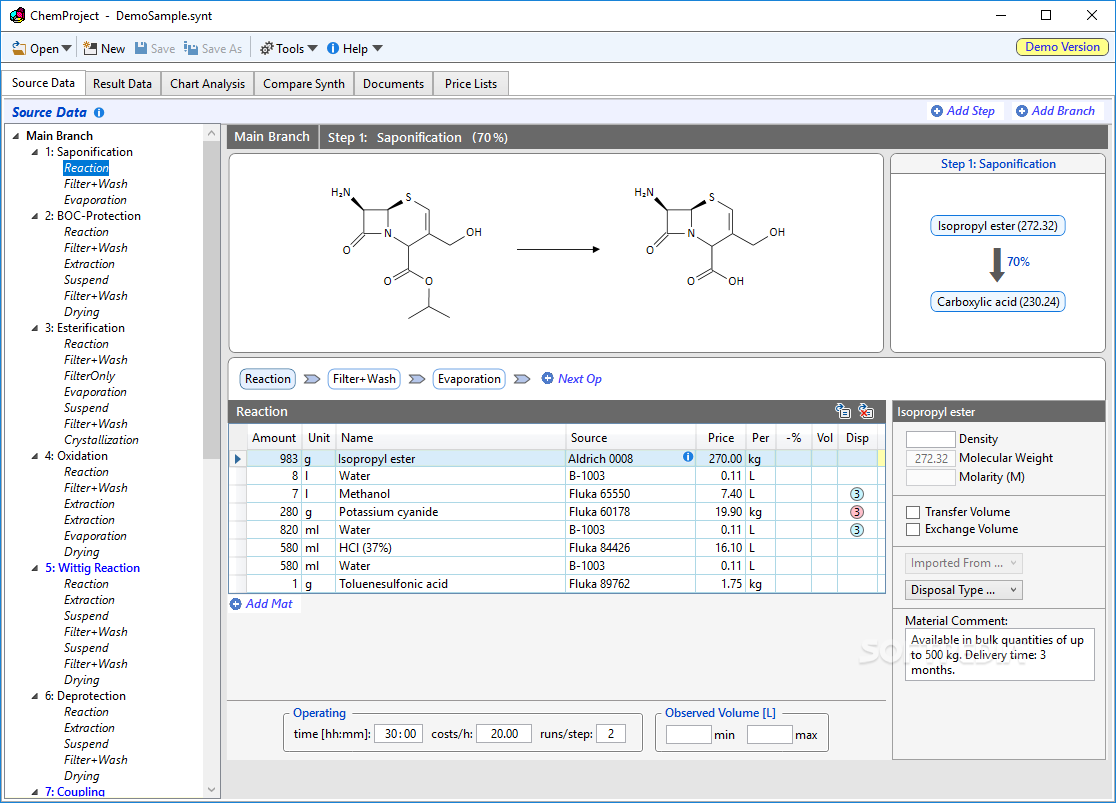
Task: Open the Price Lists tab
Action: coord(471,83)
